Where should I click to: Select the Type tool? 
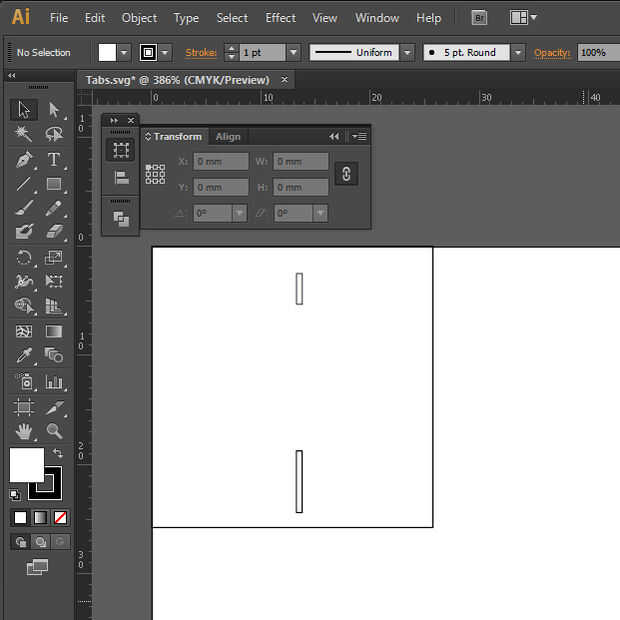54,160
